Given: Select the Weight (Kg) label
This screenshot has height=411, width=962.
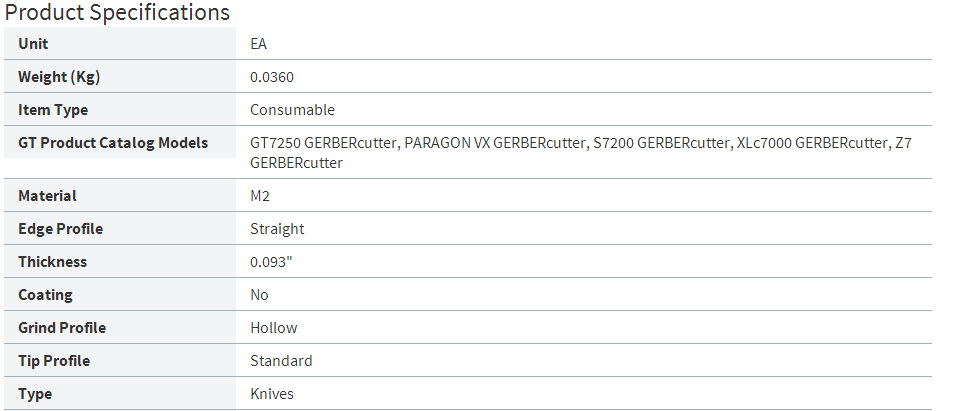Looking at the screenshot, I should click(x=59, y=77).
